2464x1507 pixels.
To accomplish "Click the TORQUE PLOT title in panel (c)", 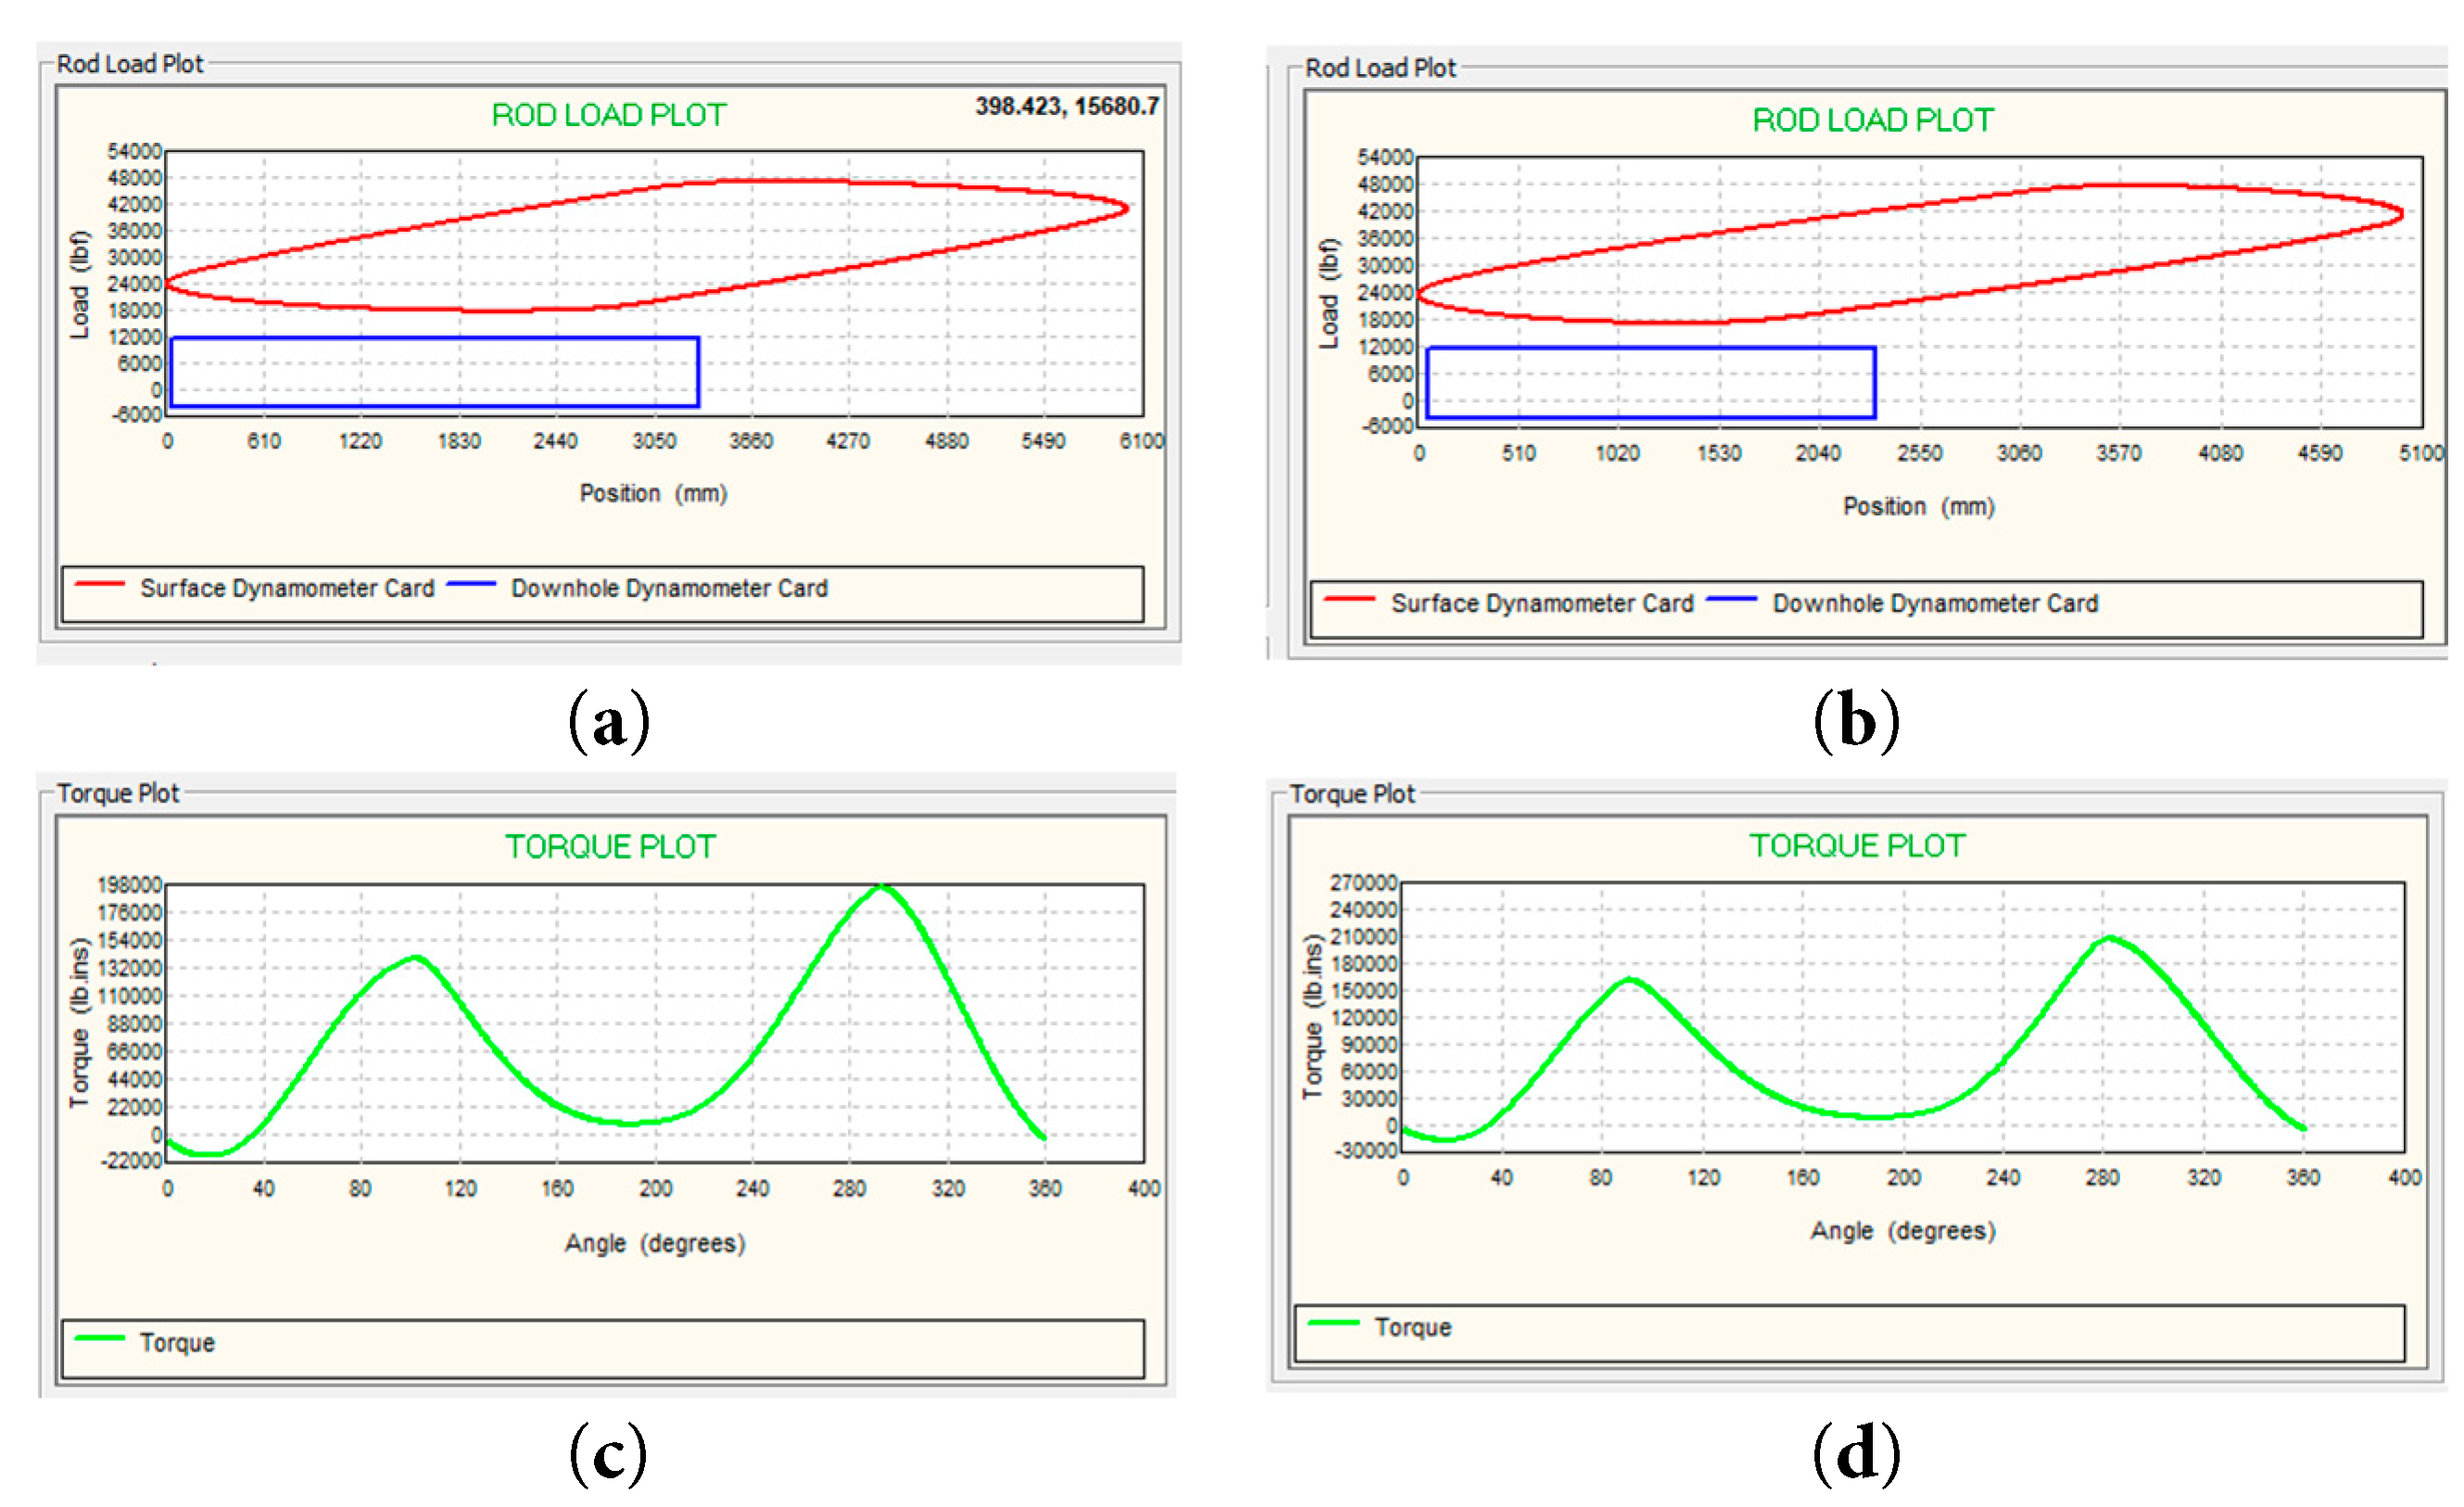I will pyautogui.click(x=610, y=847).
